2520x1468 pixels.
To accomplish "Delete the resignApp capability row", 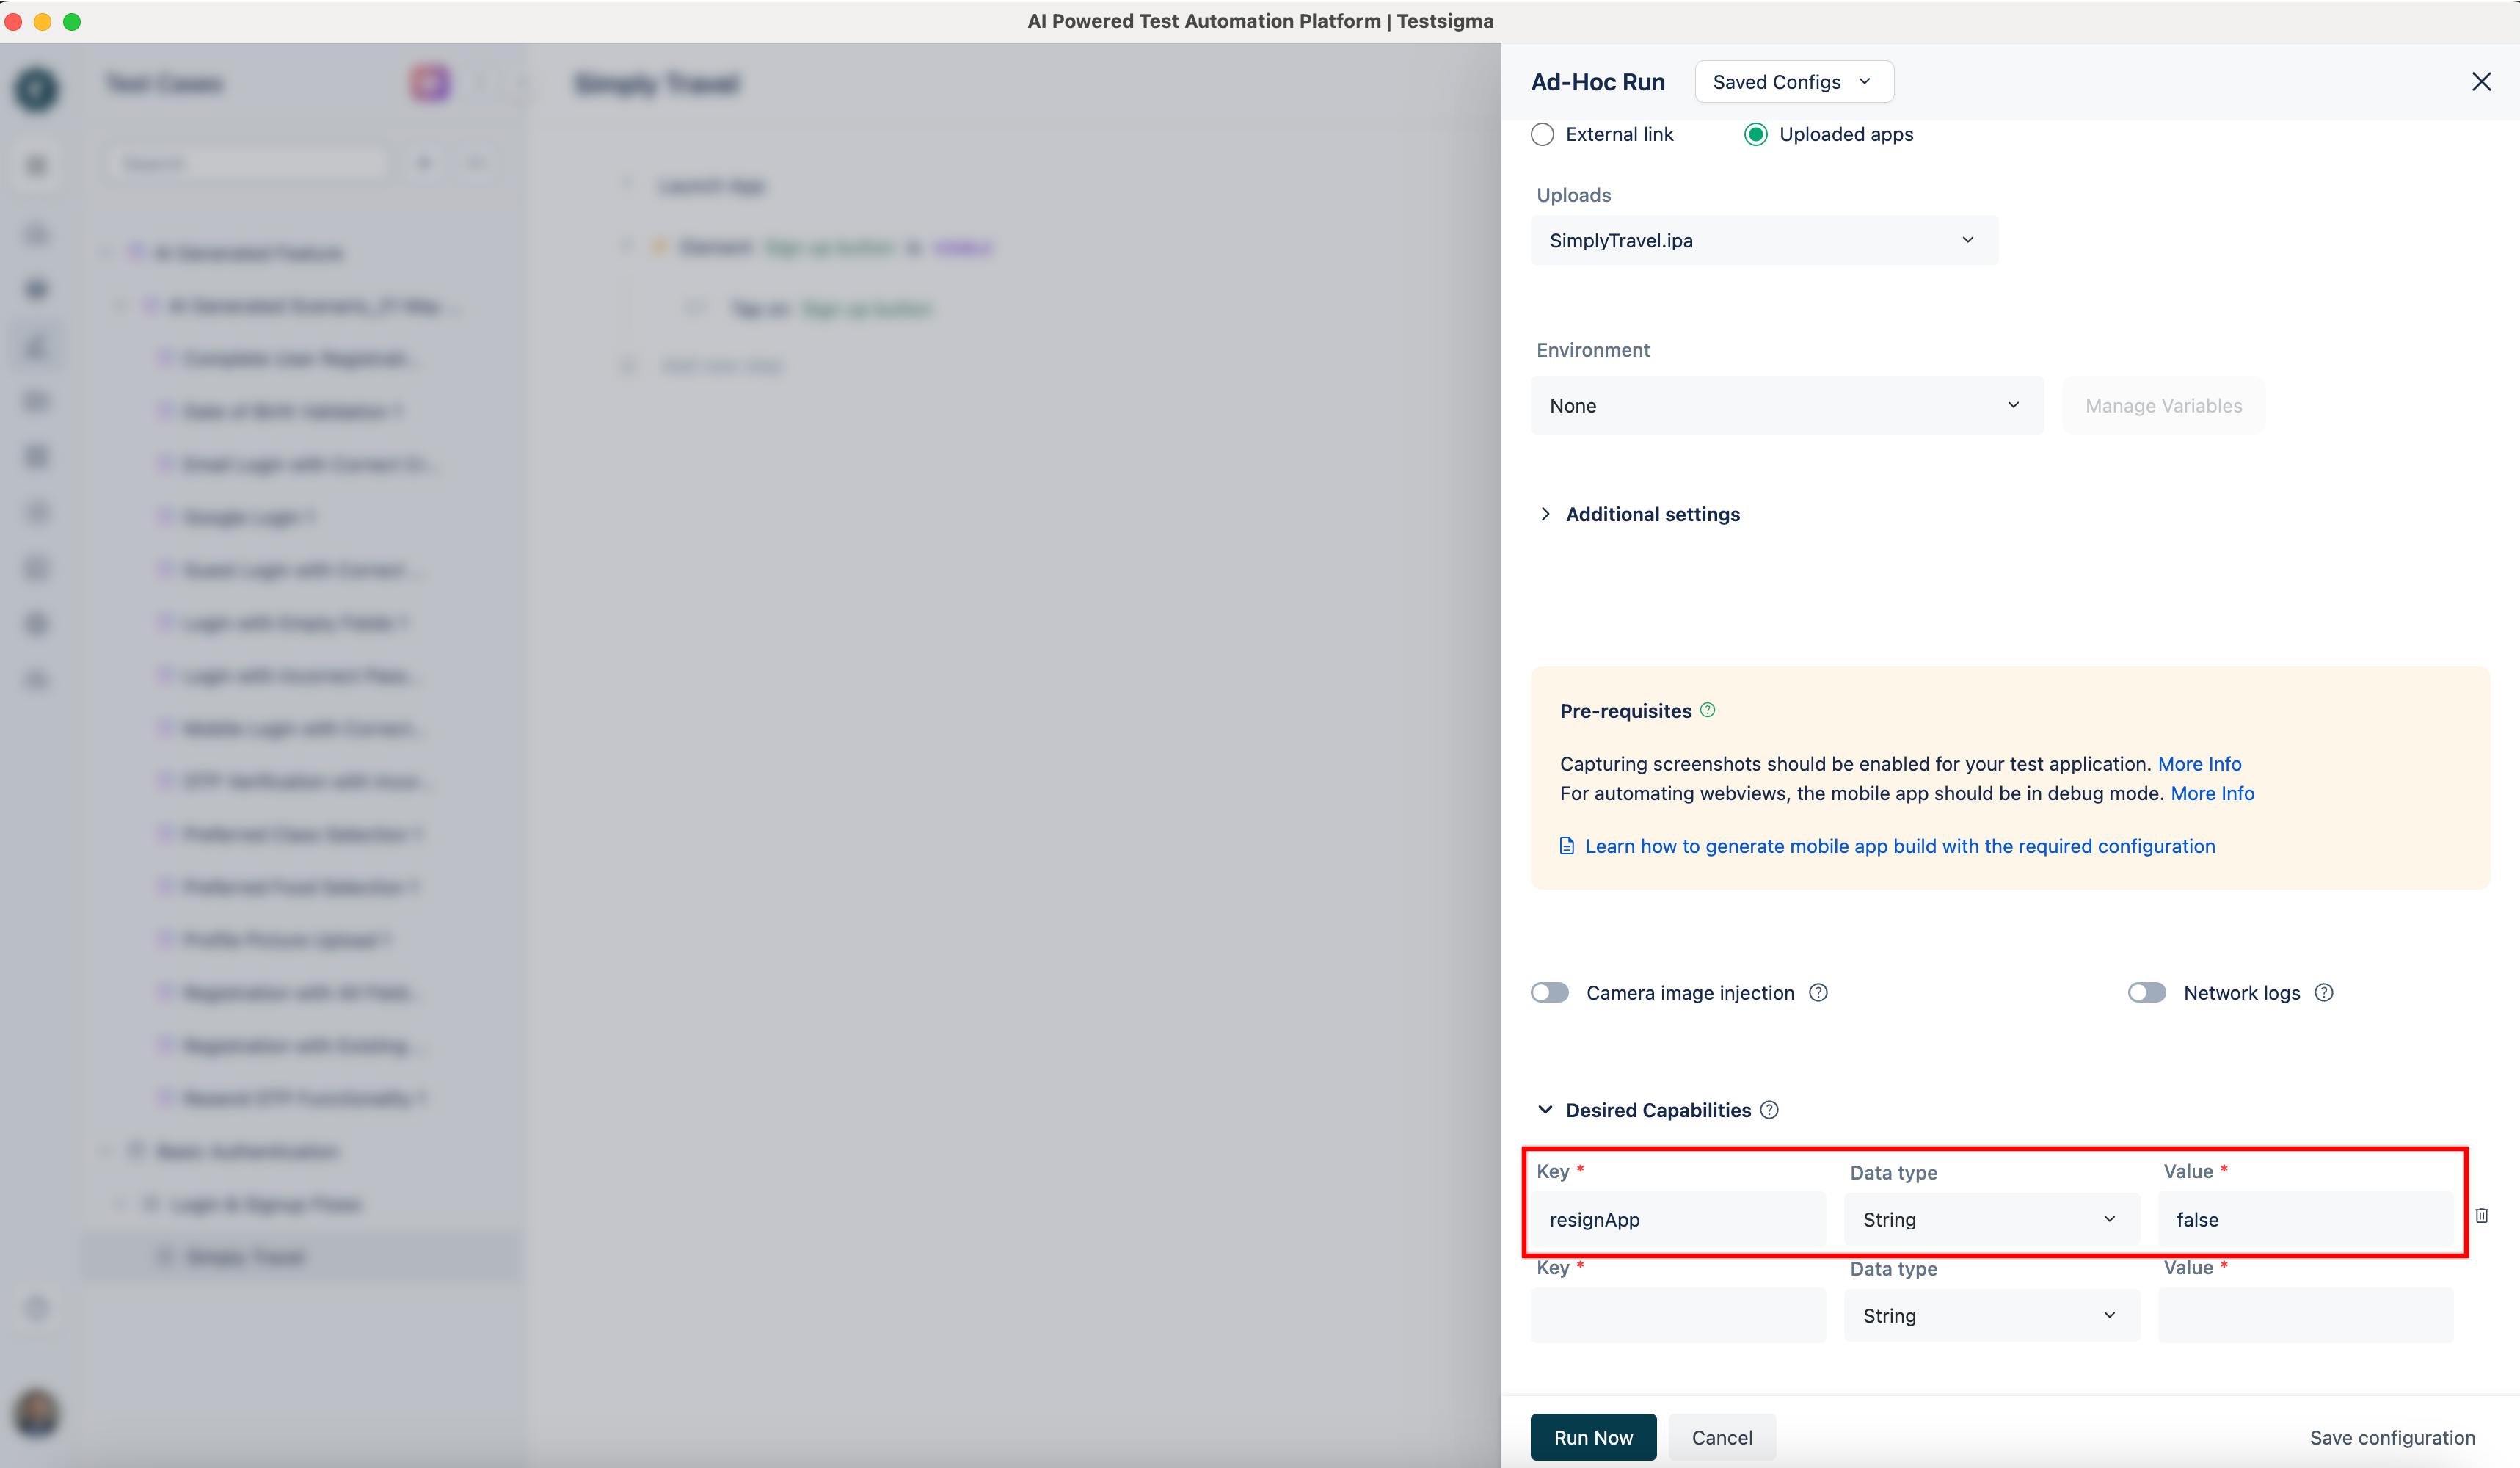I will (2481, 1216).
